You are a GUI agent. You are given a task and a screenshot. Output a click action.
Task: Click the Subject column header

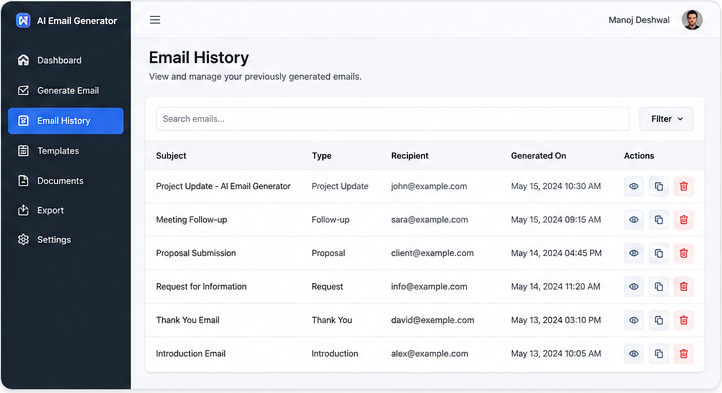point(171,156)
